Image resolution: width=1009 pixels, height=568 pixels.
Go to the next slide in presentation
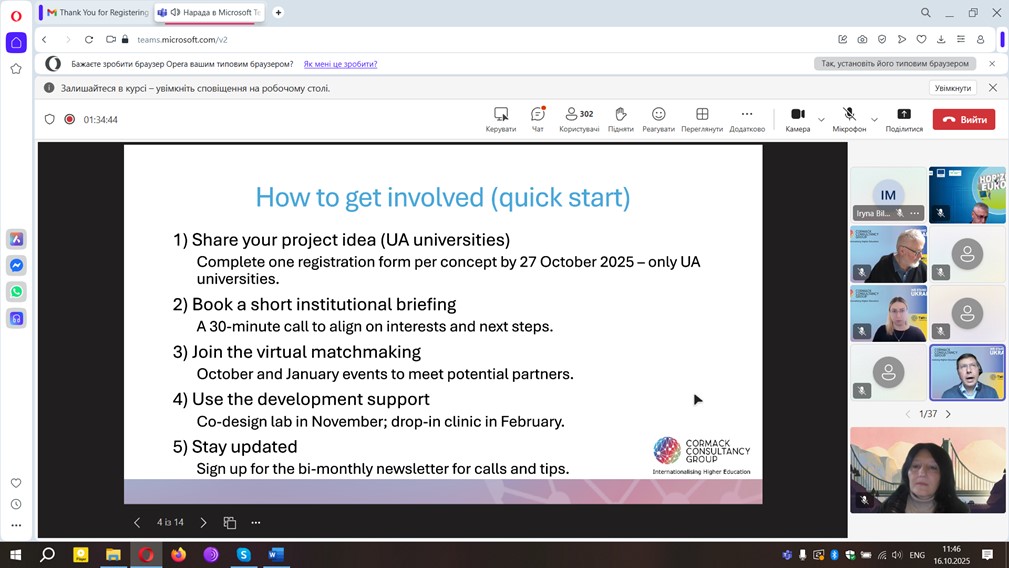tap(203, 523)
